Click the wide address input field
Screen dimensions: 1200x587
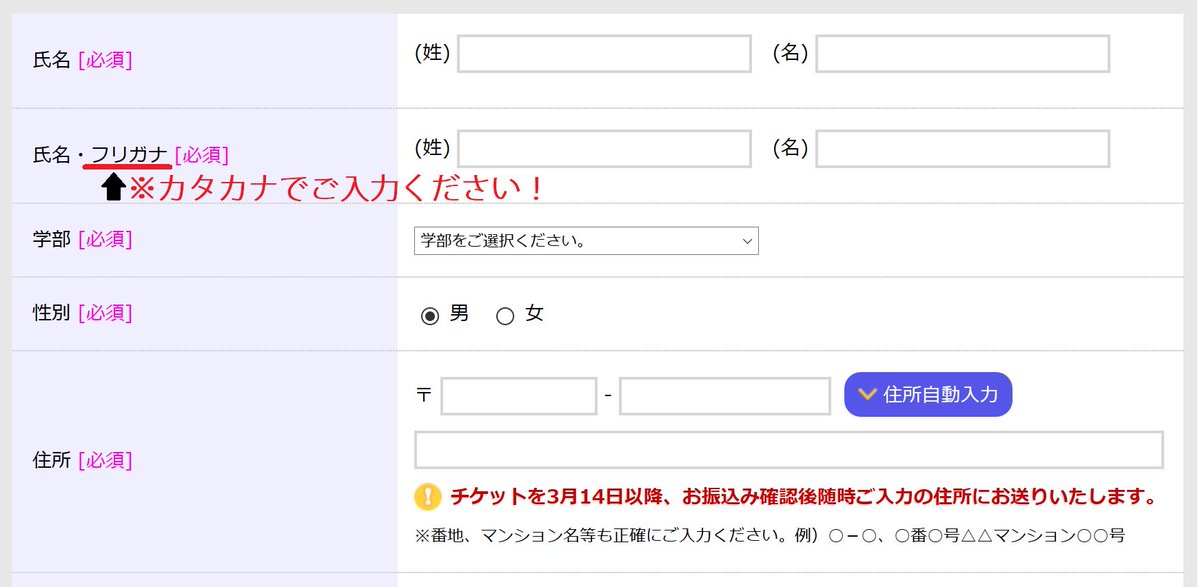point(790,449)
